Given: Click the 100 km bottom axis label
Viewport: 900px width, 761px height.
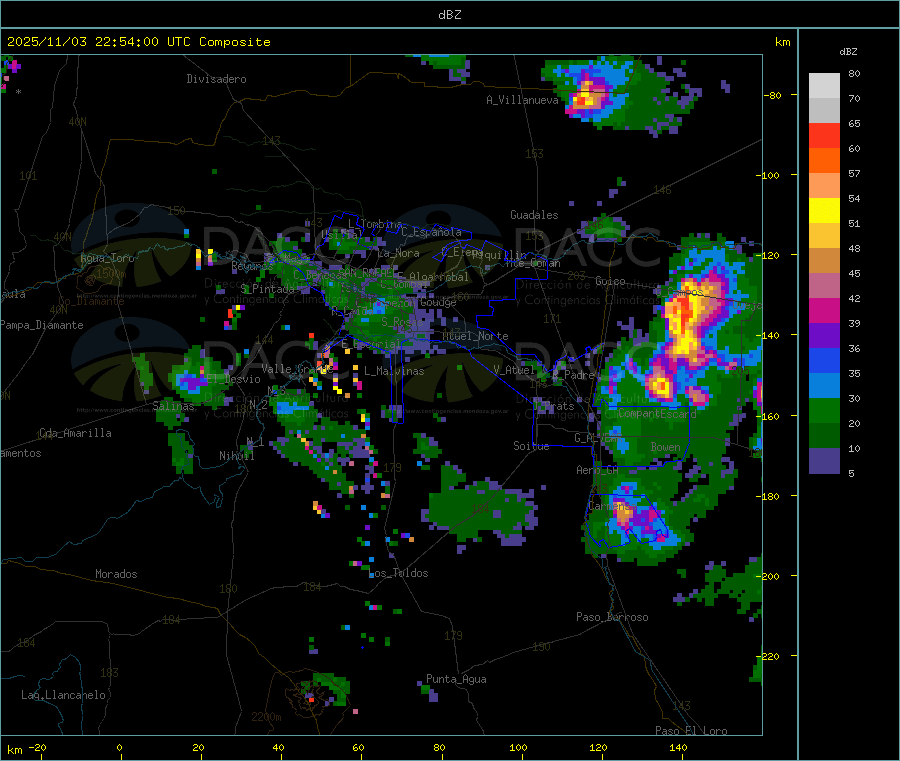Looking at the screenshot, I should pyautogui.click(x=518, y=747).
